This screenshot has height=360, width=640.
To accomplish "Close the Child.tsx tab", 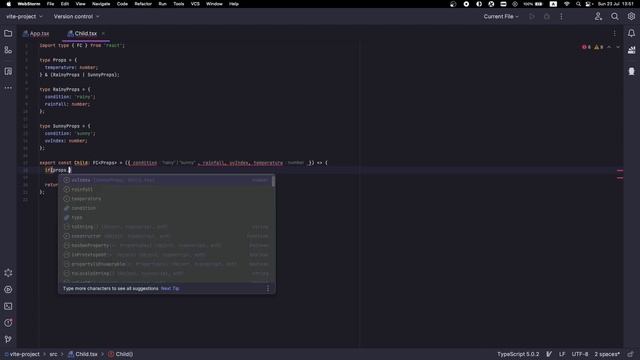I will coord(103,33).
